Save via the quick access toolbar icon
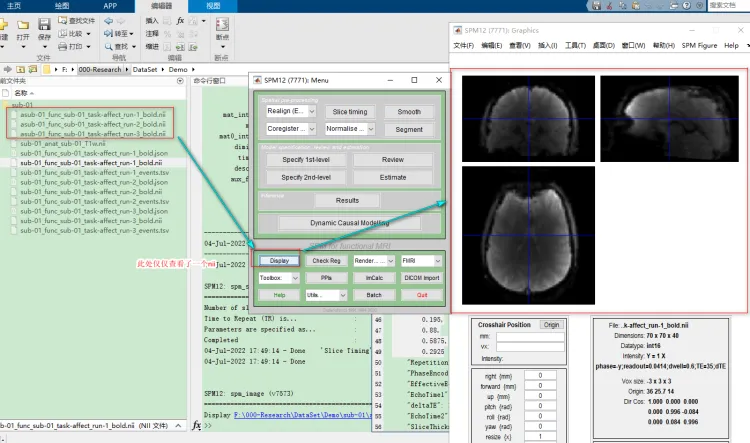Screen dimensions: 750x443 tap(596, 6)
